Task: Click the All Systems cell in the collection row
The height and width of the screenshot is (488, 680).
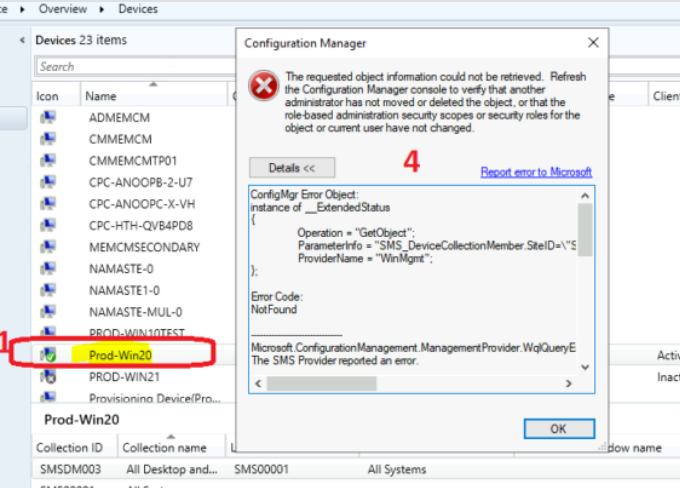Action: (397, 469)
